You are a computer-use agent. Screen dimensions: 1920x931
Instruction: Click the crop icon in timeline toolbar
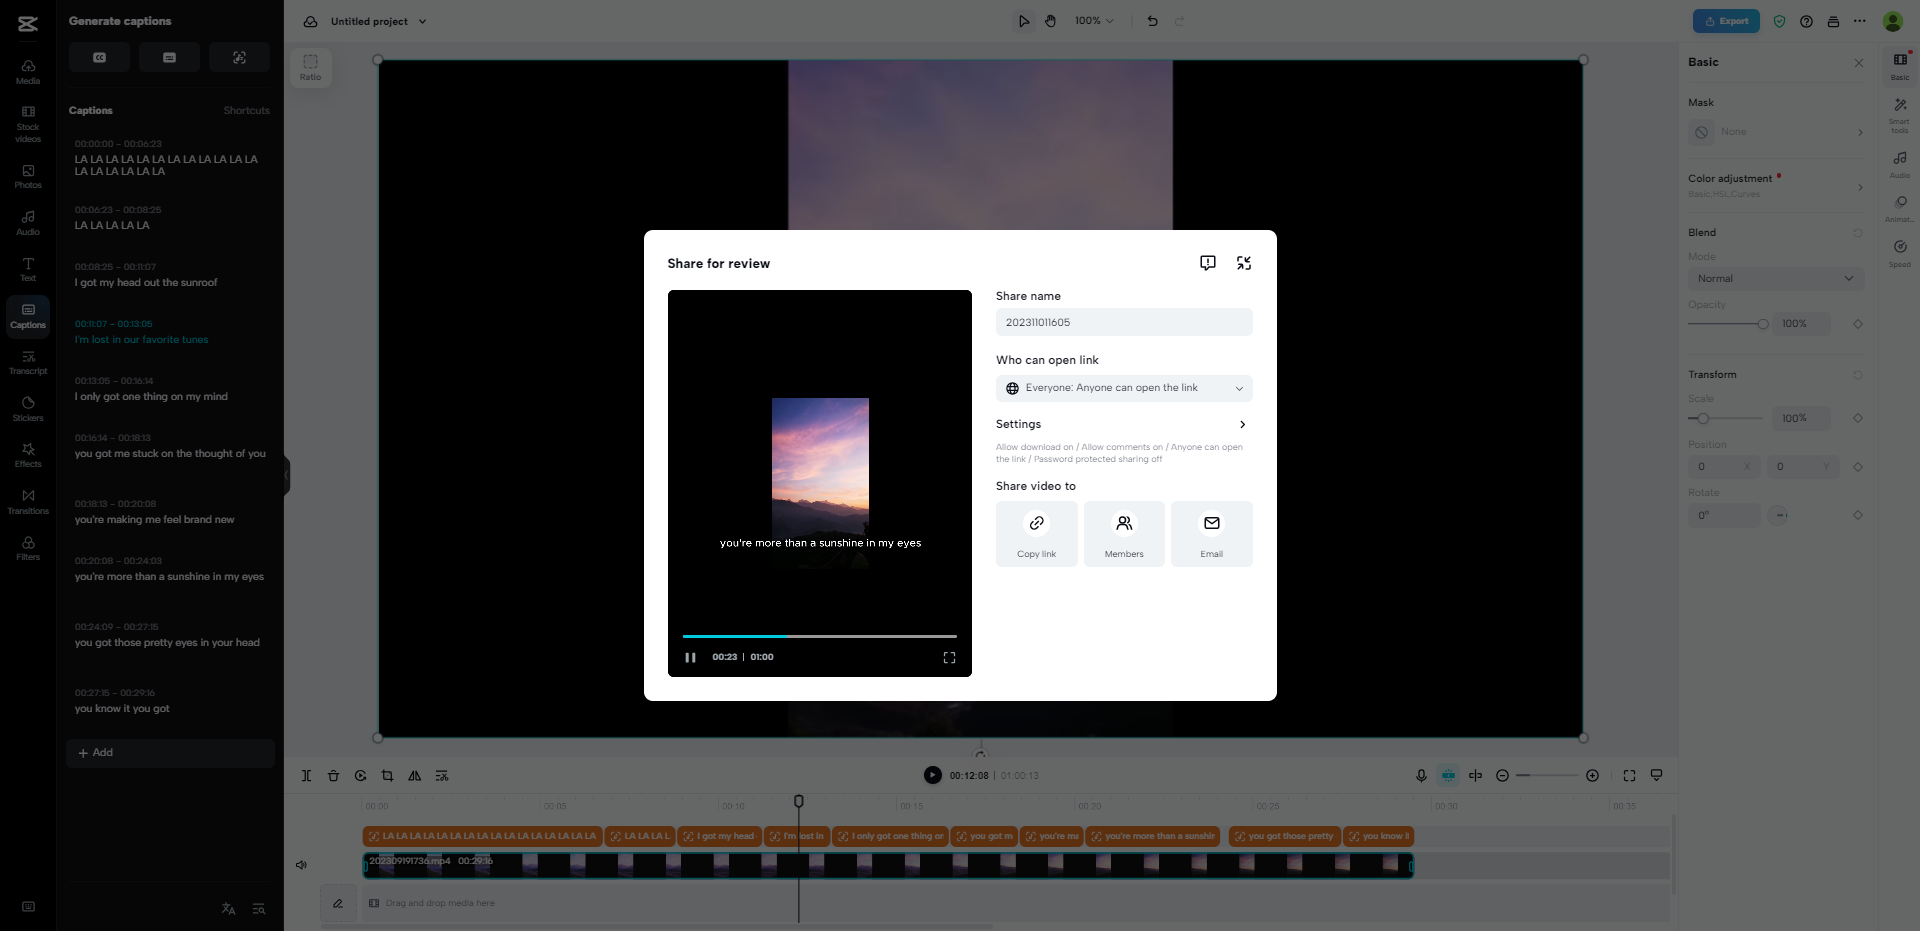[387, 776]
